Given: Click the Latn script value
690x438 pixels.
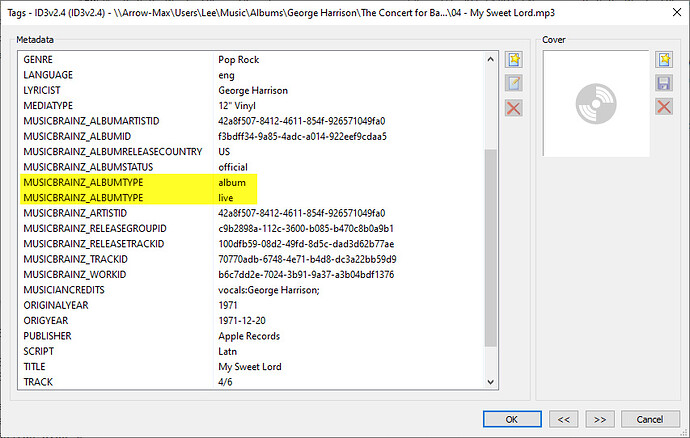Looking at the screenshot, I should (228, 351).
